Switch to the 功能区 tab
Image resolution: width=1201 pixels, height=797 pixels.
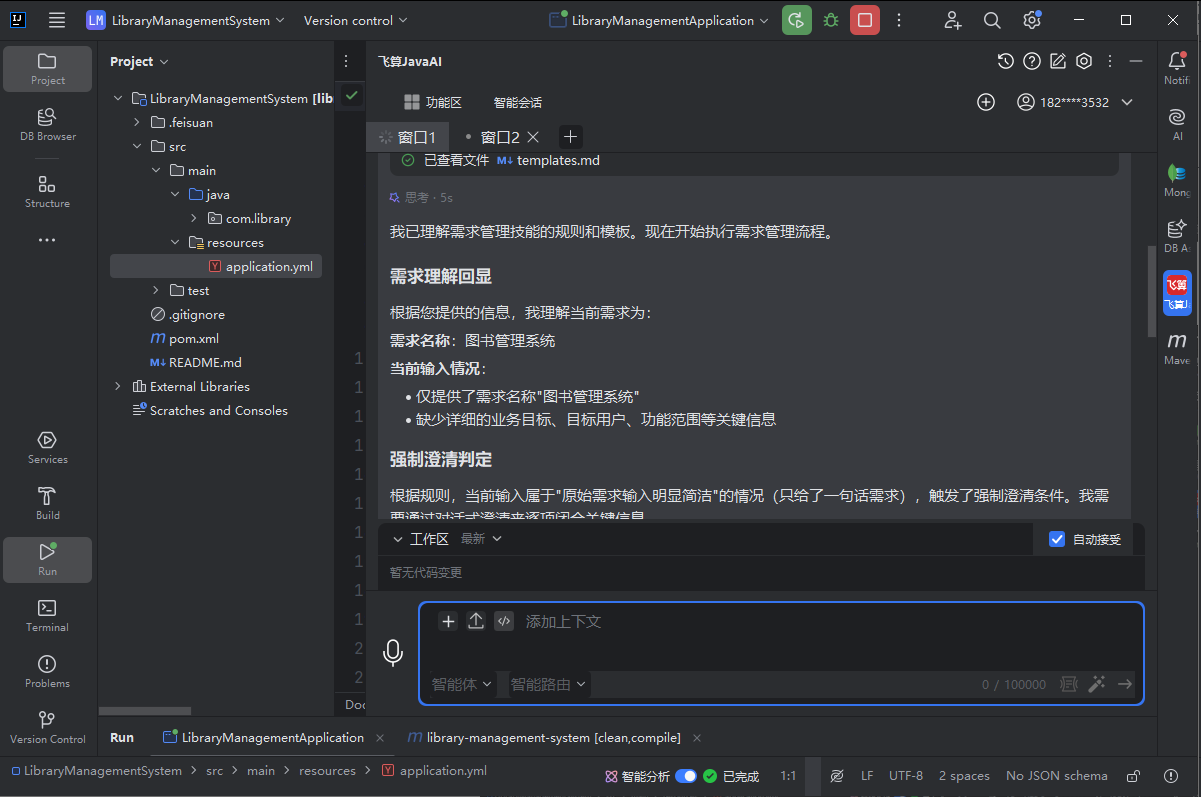[x=432, y=102]
